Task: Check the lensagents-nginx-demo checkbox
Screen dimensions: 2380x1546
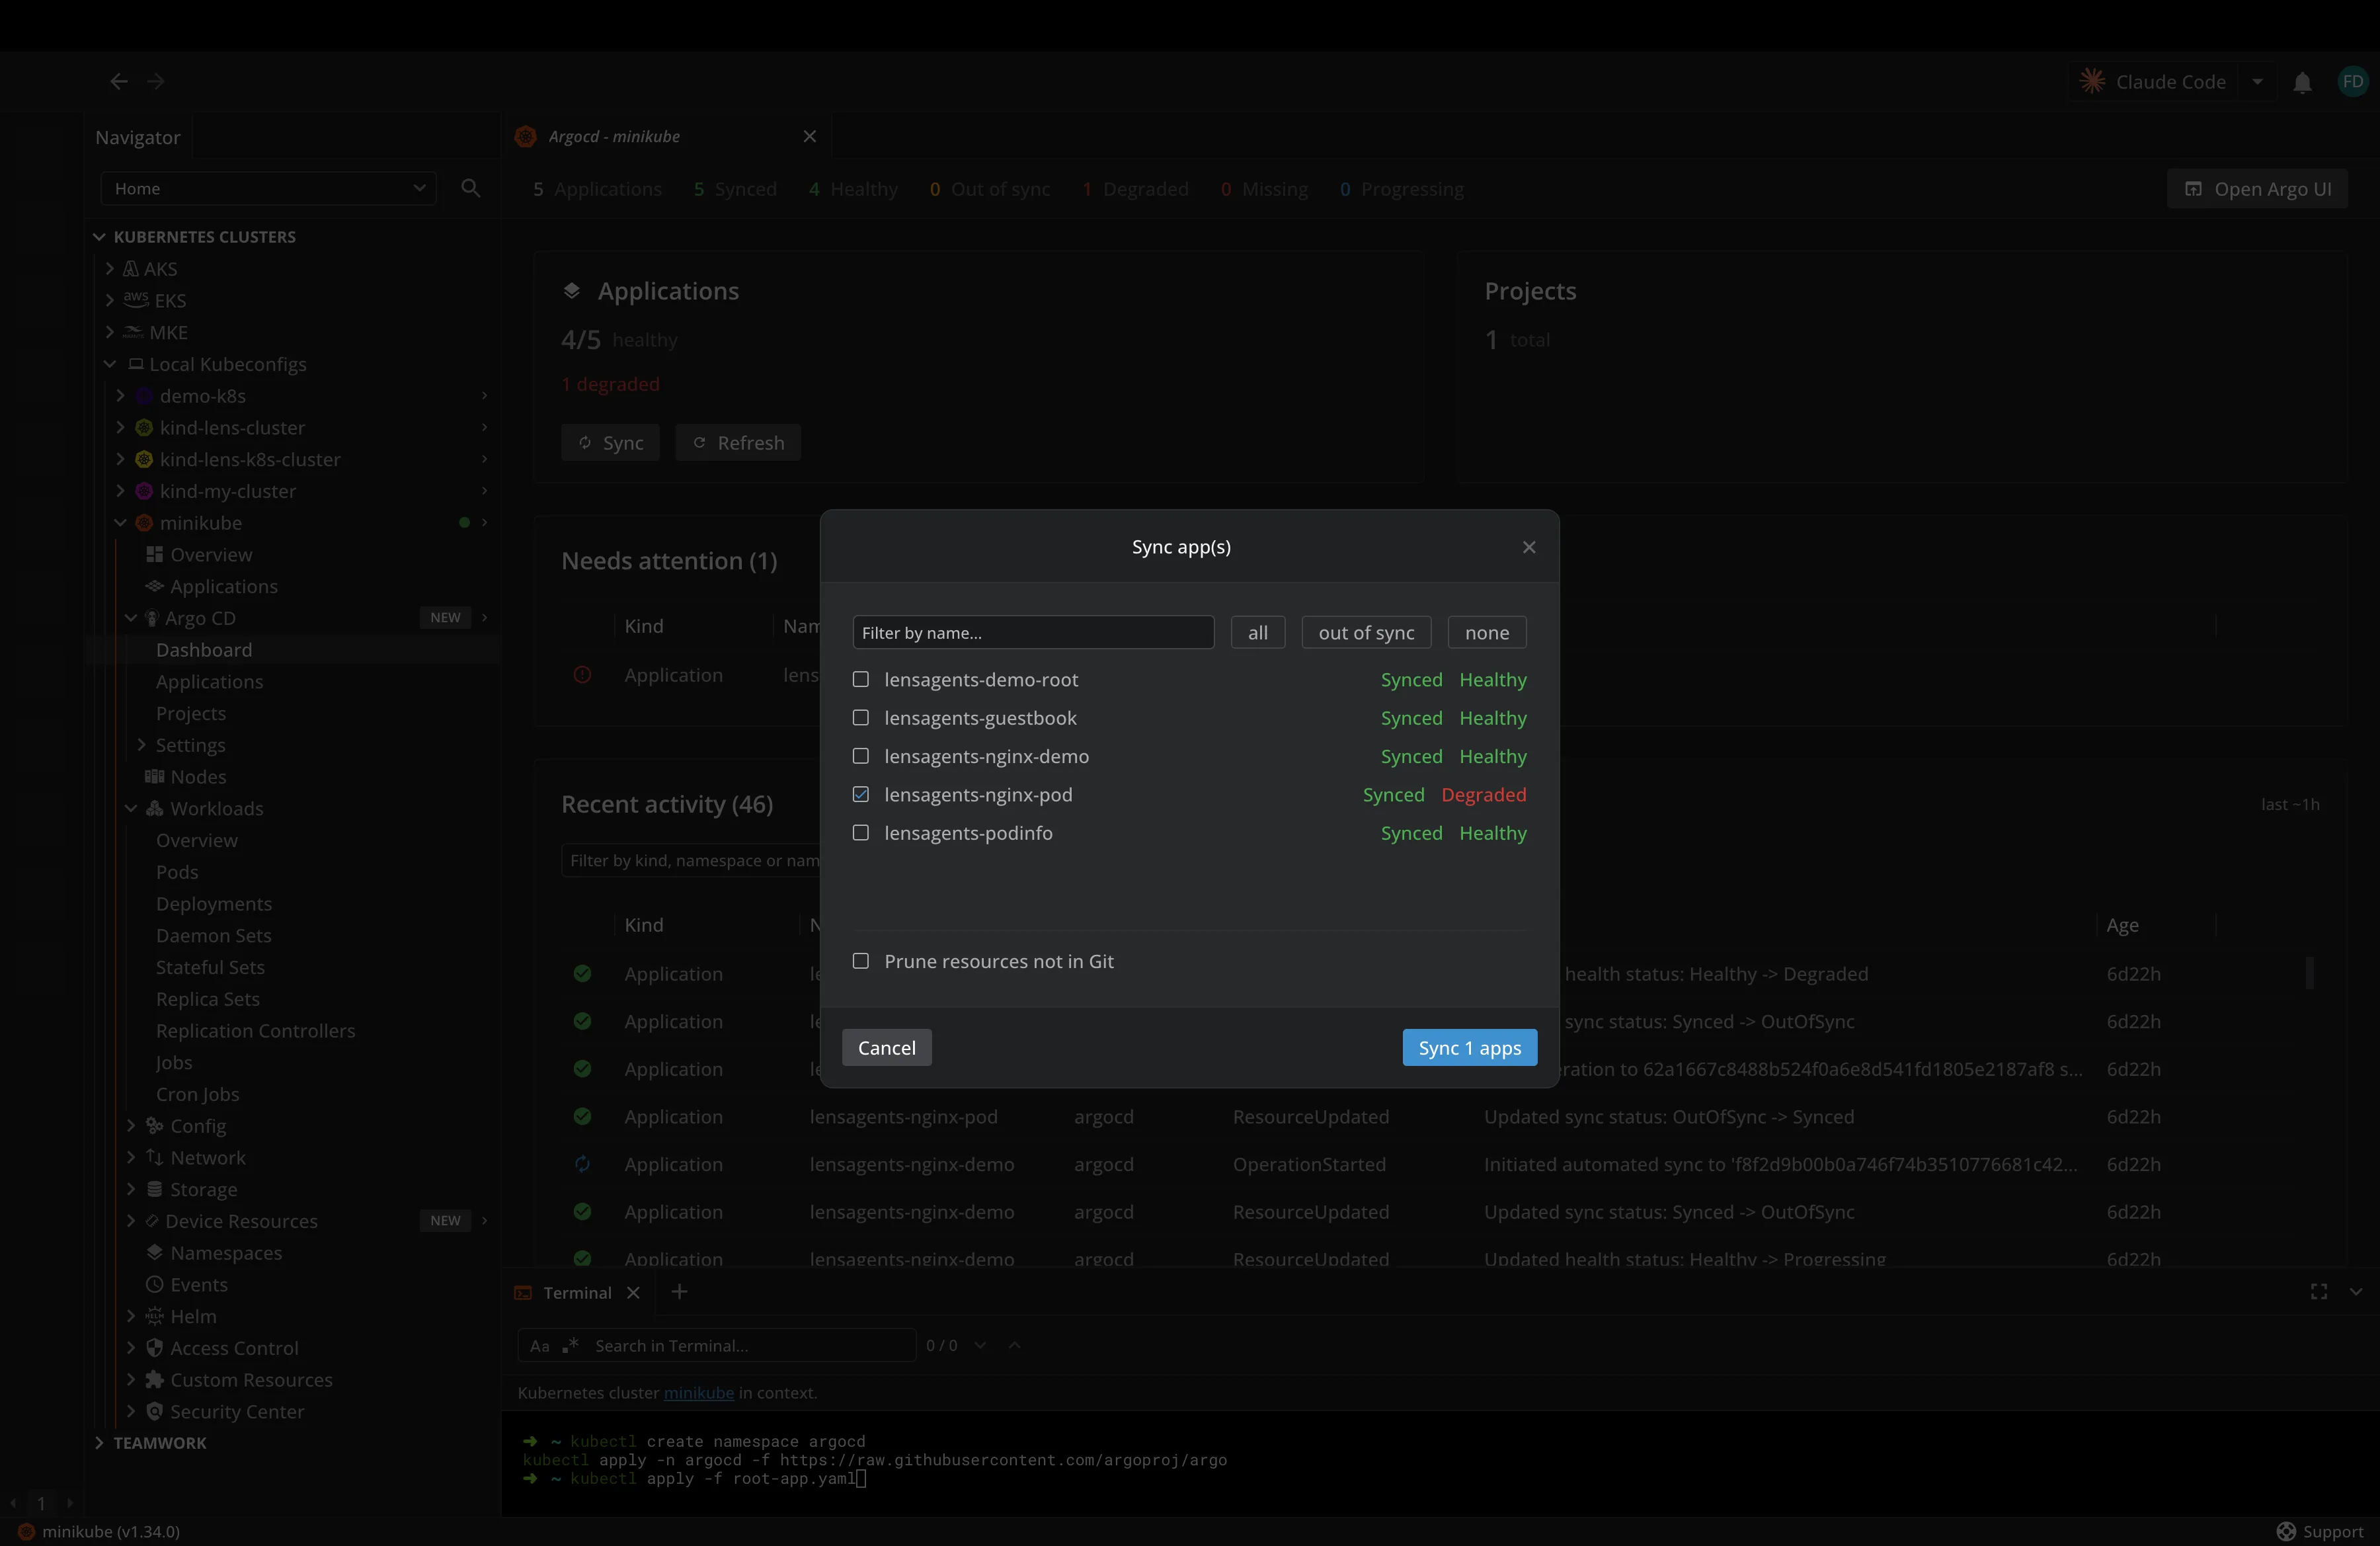Action: coord(860,756)
